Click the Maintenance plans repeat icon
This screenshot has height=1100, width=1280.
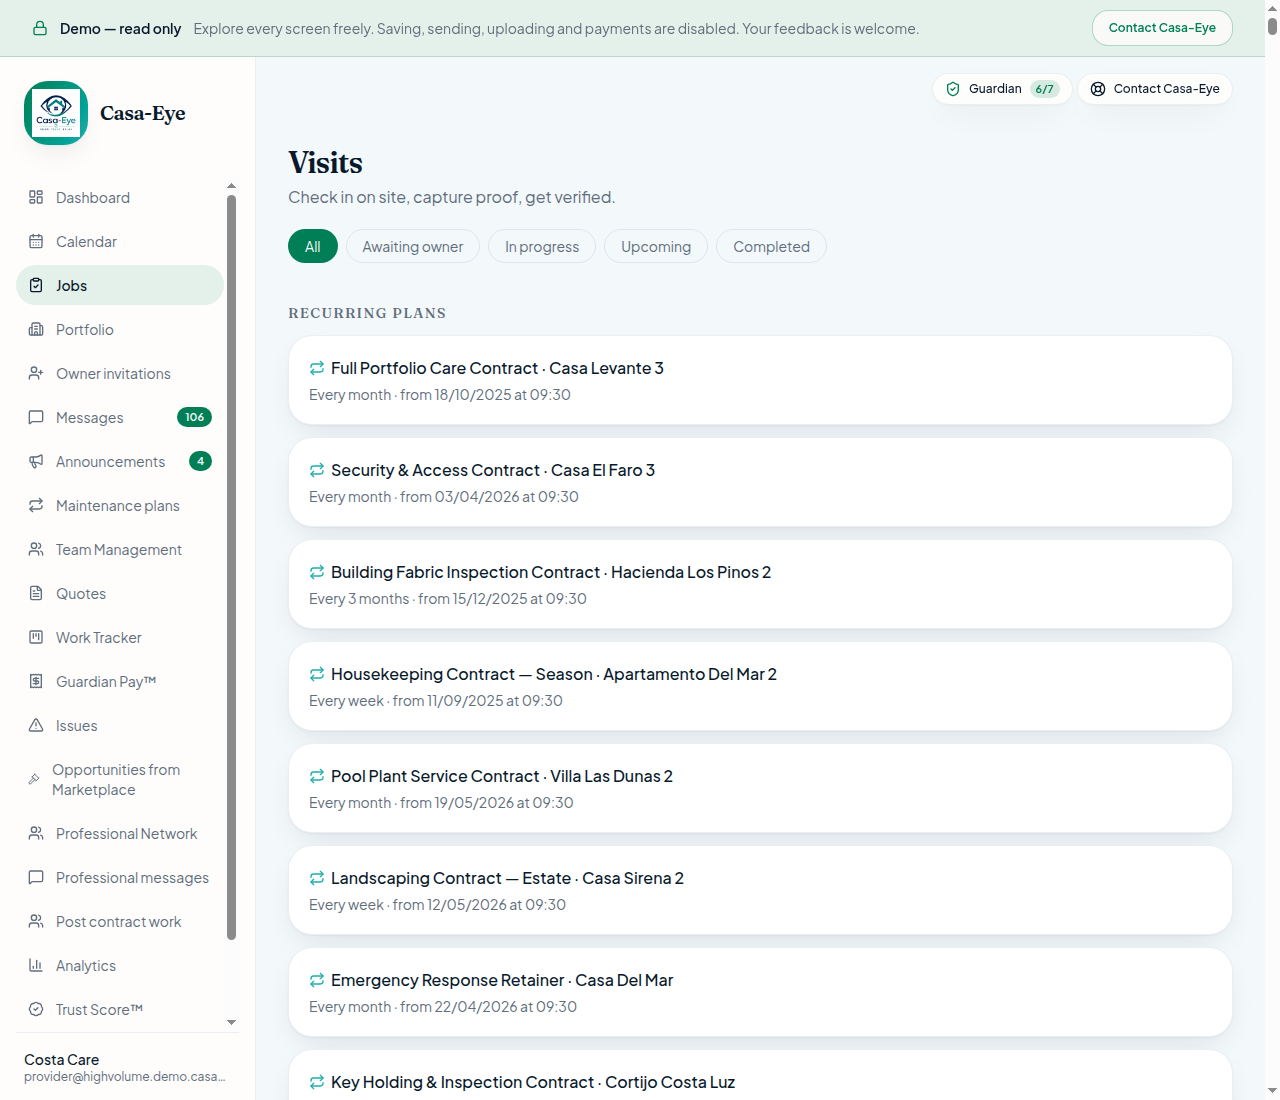36,505
